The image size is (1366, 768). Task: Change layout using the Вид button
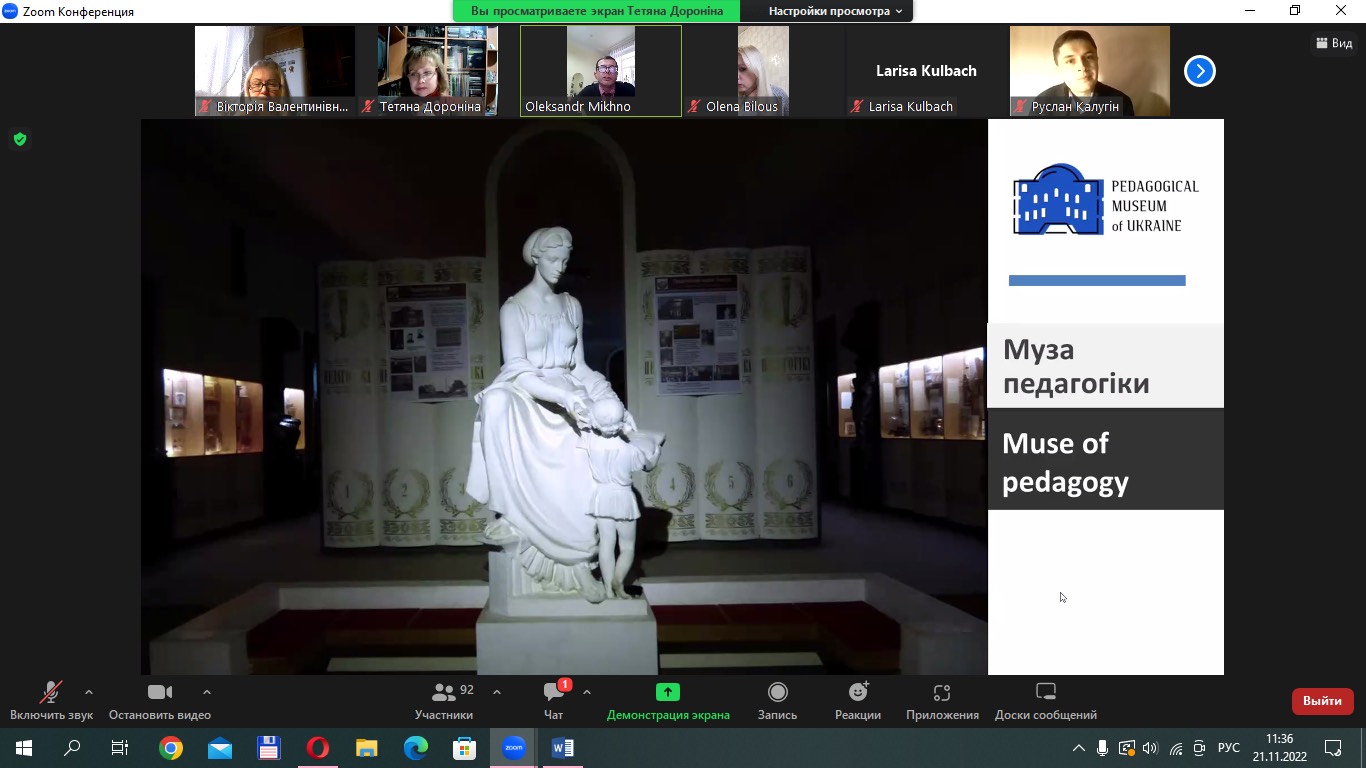click(1334, 43)
